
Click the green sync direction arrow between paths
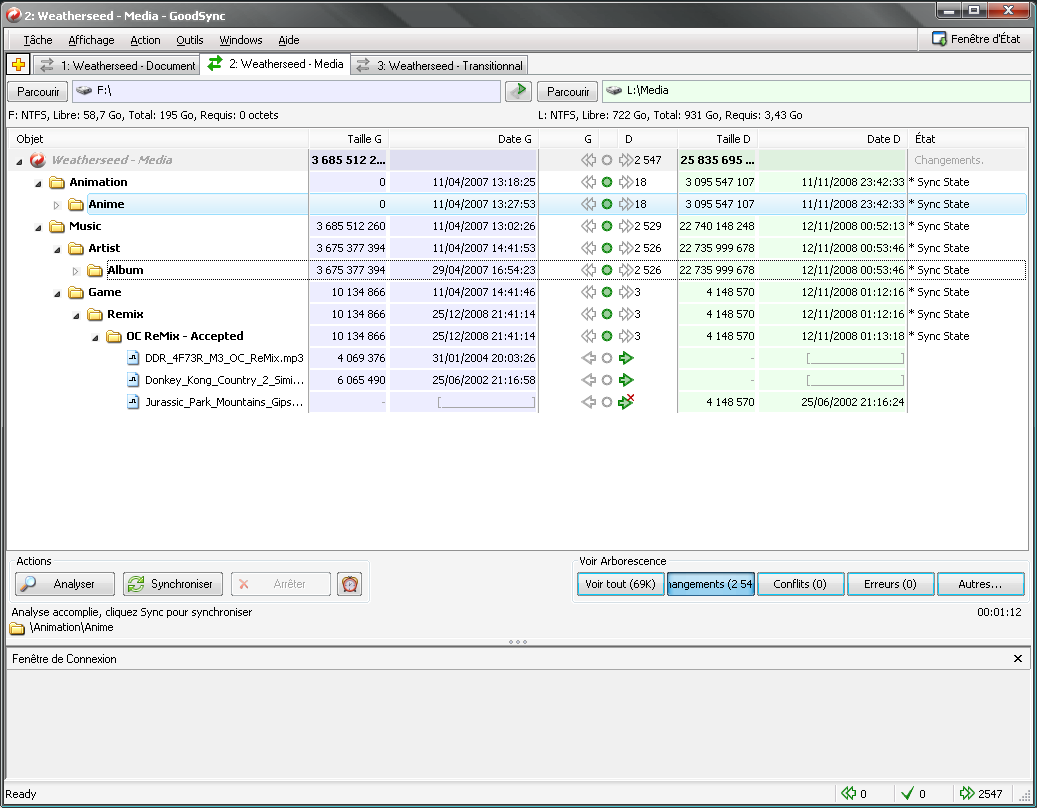[517, 91]
